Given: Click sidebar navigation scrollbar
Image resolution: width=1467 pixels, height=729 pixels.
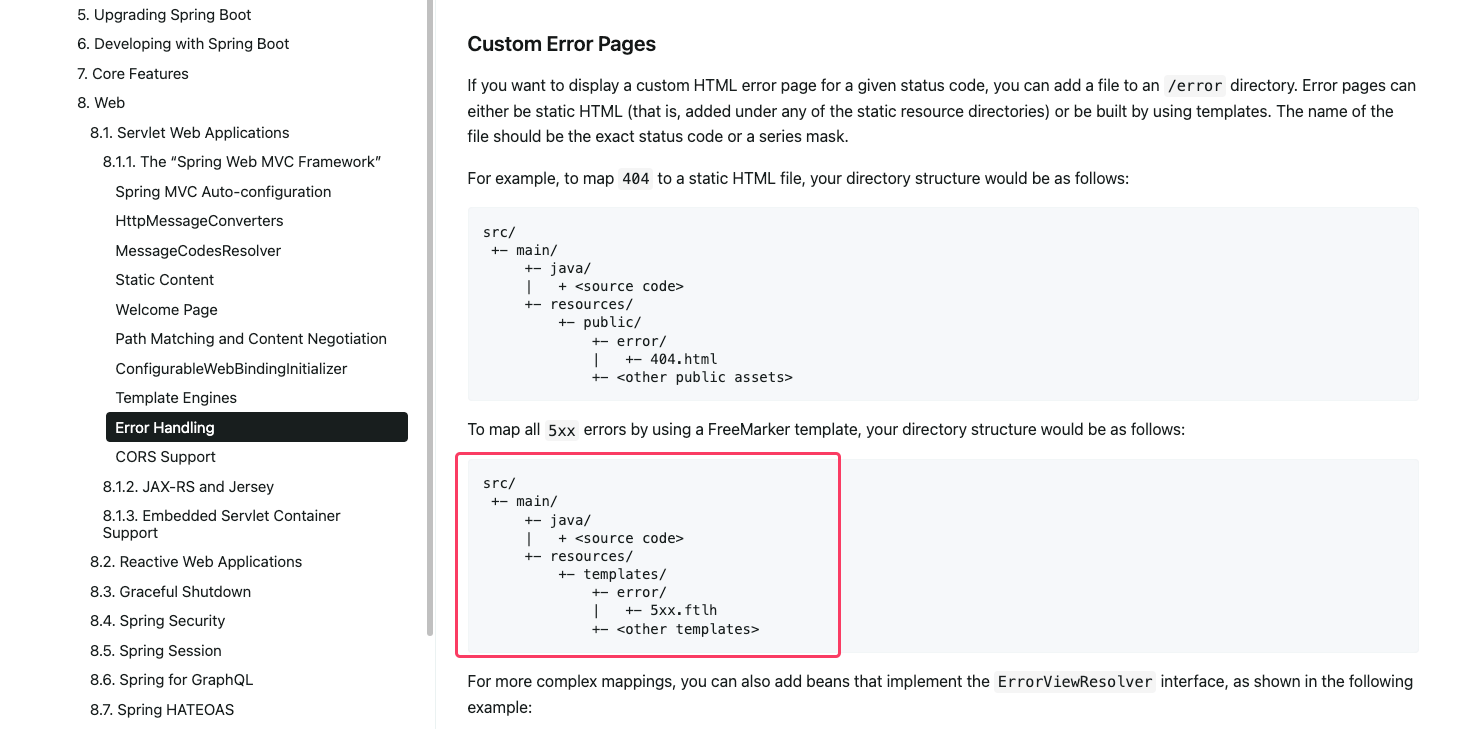Looking at the screenshot, I should 430,318.
